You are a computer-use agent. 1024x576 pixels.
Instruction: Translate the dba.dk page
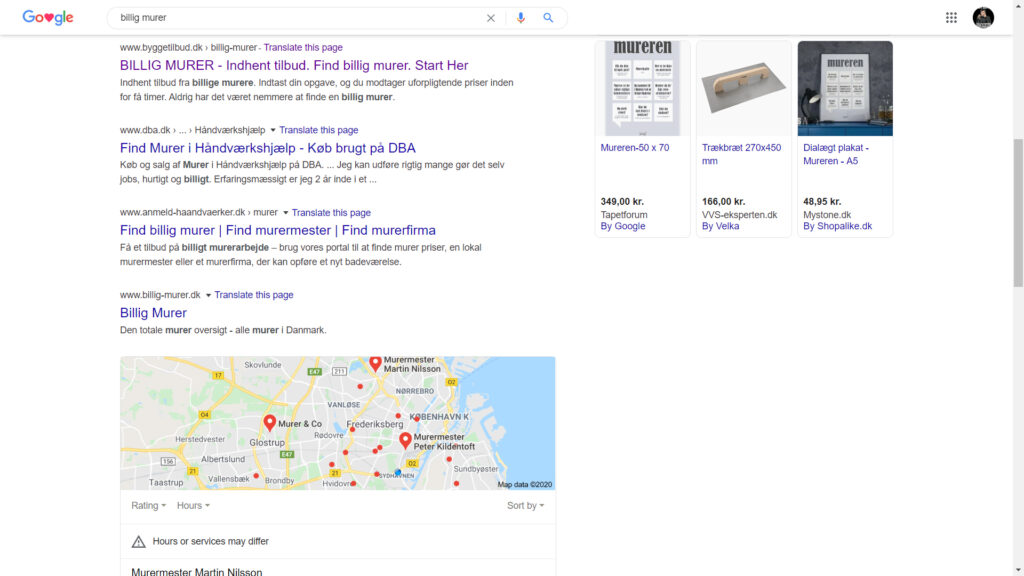click(x=319, y=130)
